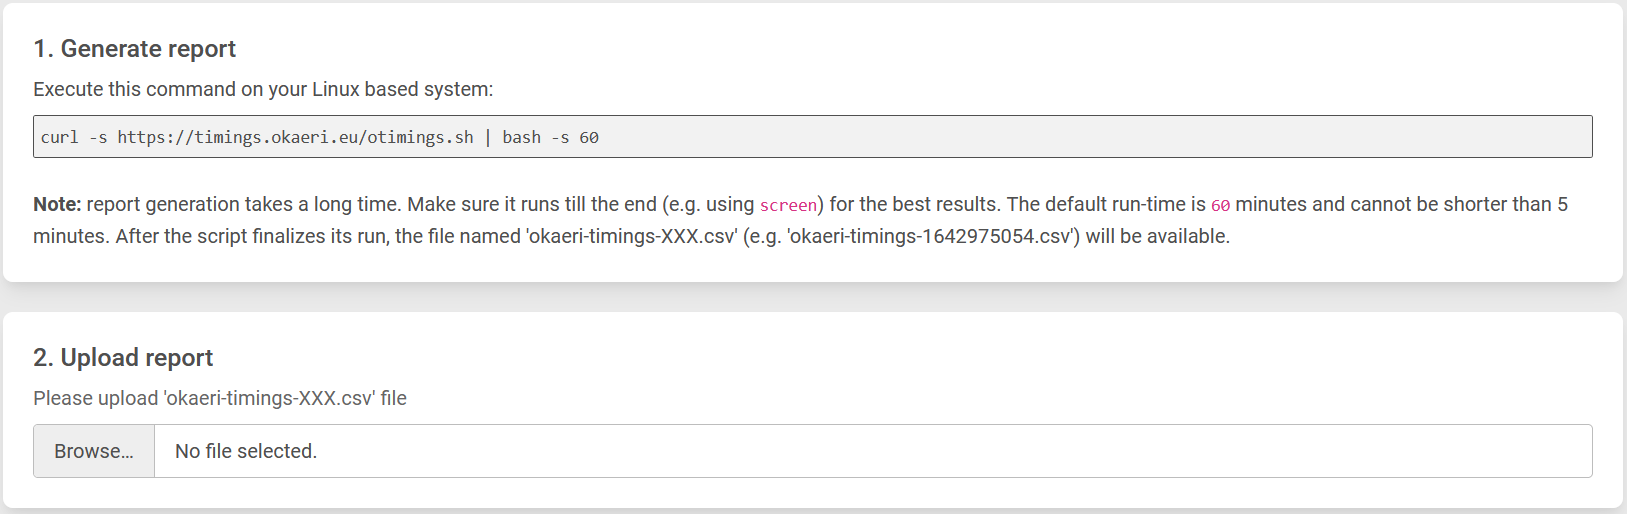
Task: Click the trailing '60' in the command
Action: pos(589,137)
